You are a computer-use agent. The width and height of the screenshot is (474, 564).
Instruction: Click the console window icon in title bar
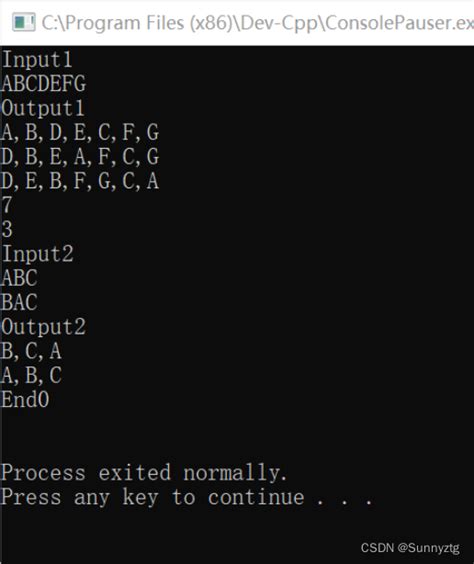click(x=24, y=23)
